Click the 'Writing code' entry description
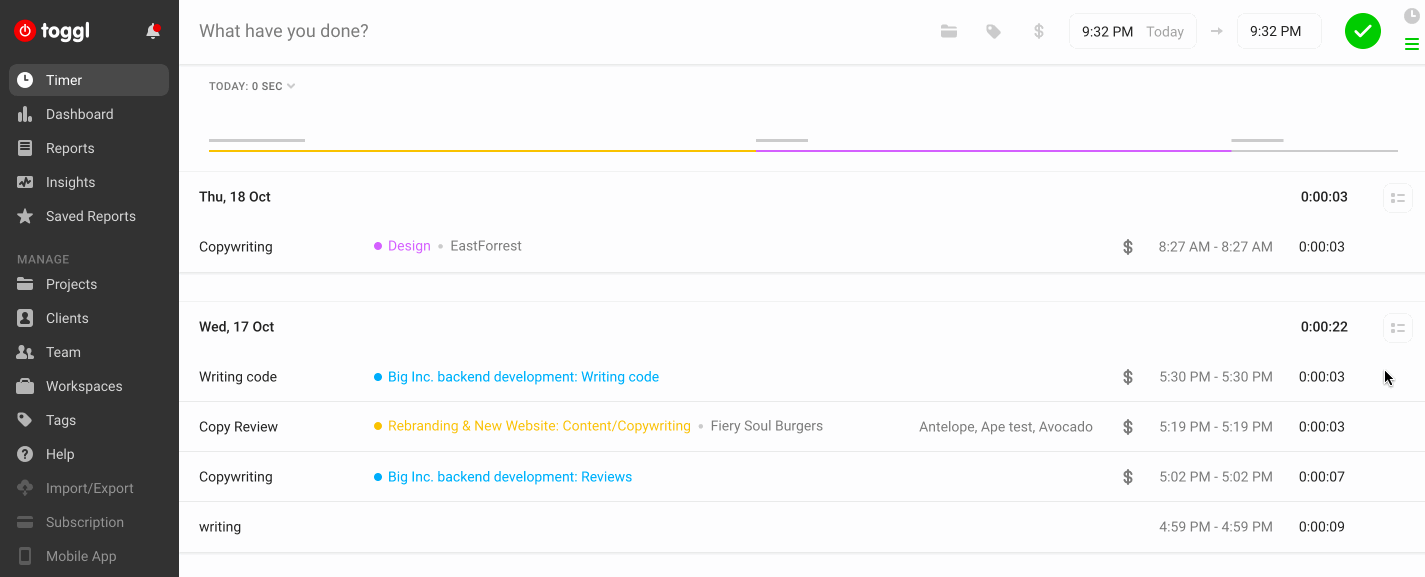Screen dimensions: 1425x577 point(238,377)
